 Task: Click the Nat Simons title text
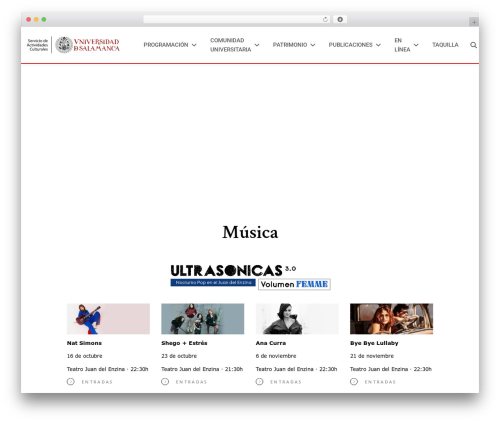(x=84, y=343)
